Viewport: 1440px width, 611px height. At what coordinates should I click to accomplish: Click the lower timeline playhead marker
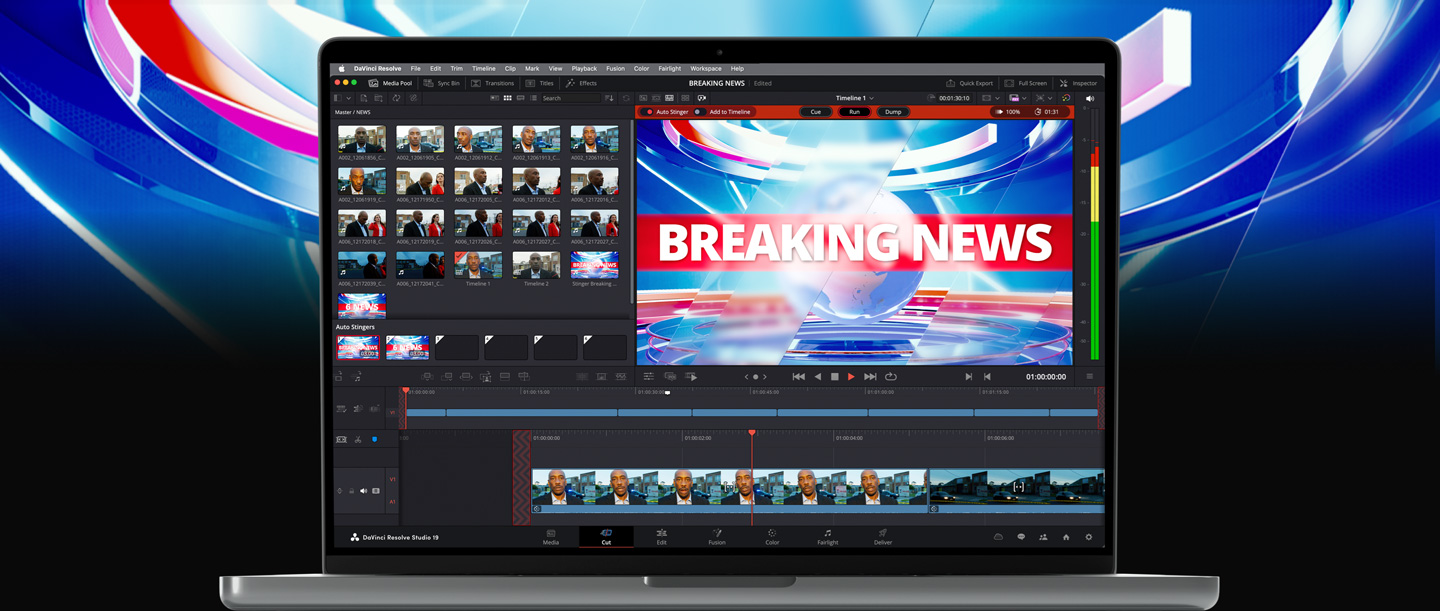tap(752, 433)
